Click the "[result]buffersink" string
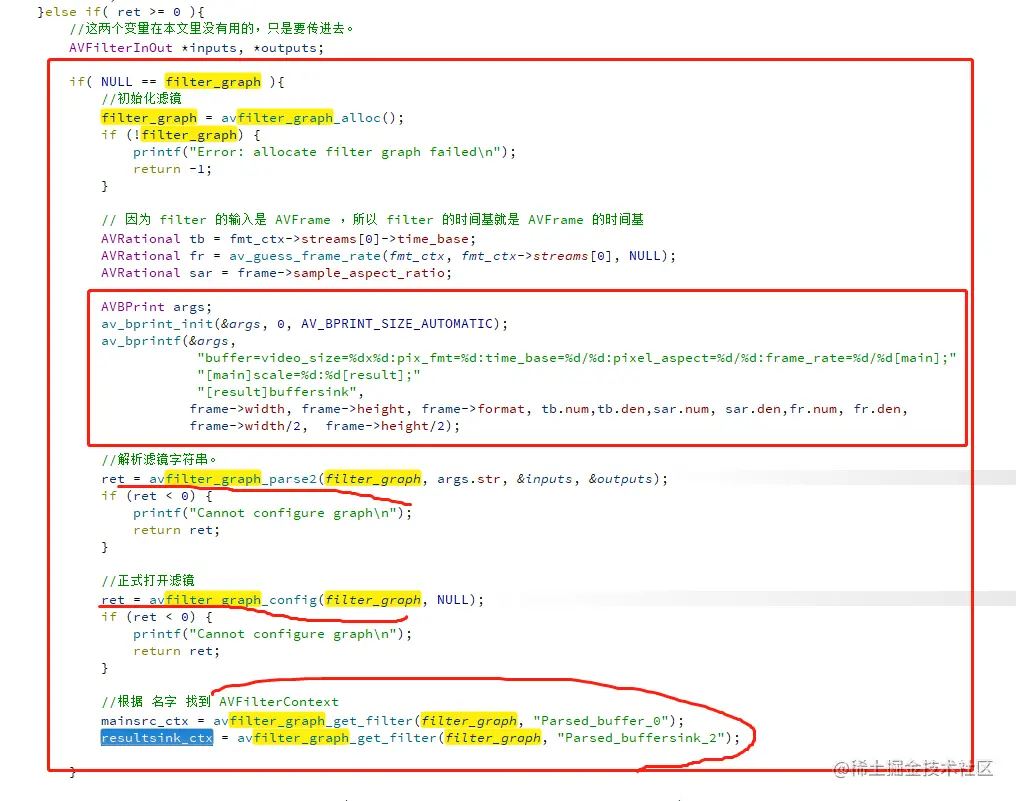Image resolution: width=1016 pixels, height=801 pixels. point(277,391)
